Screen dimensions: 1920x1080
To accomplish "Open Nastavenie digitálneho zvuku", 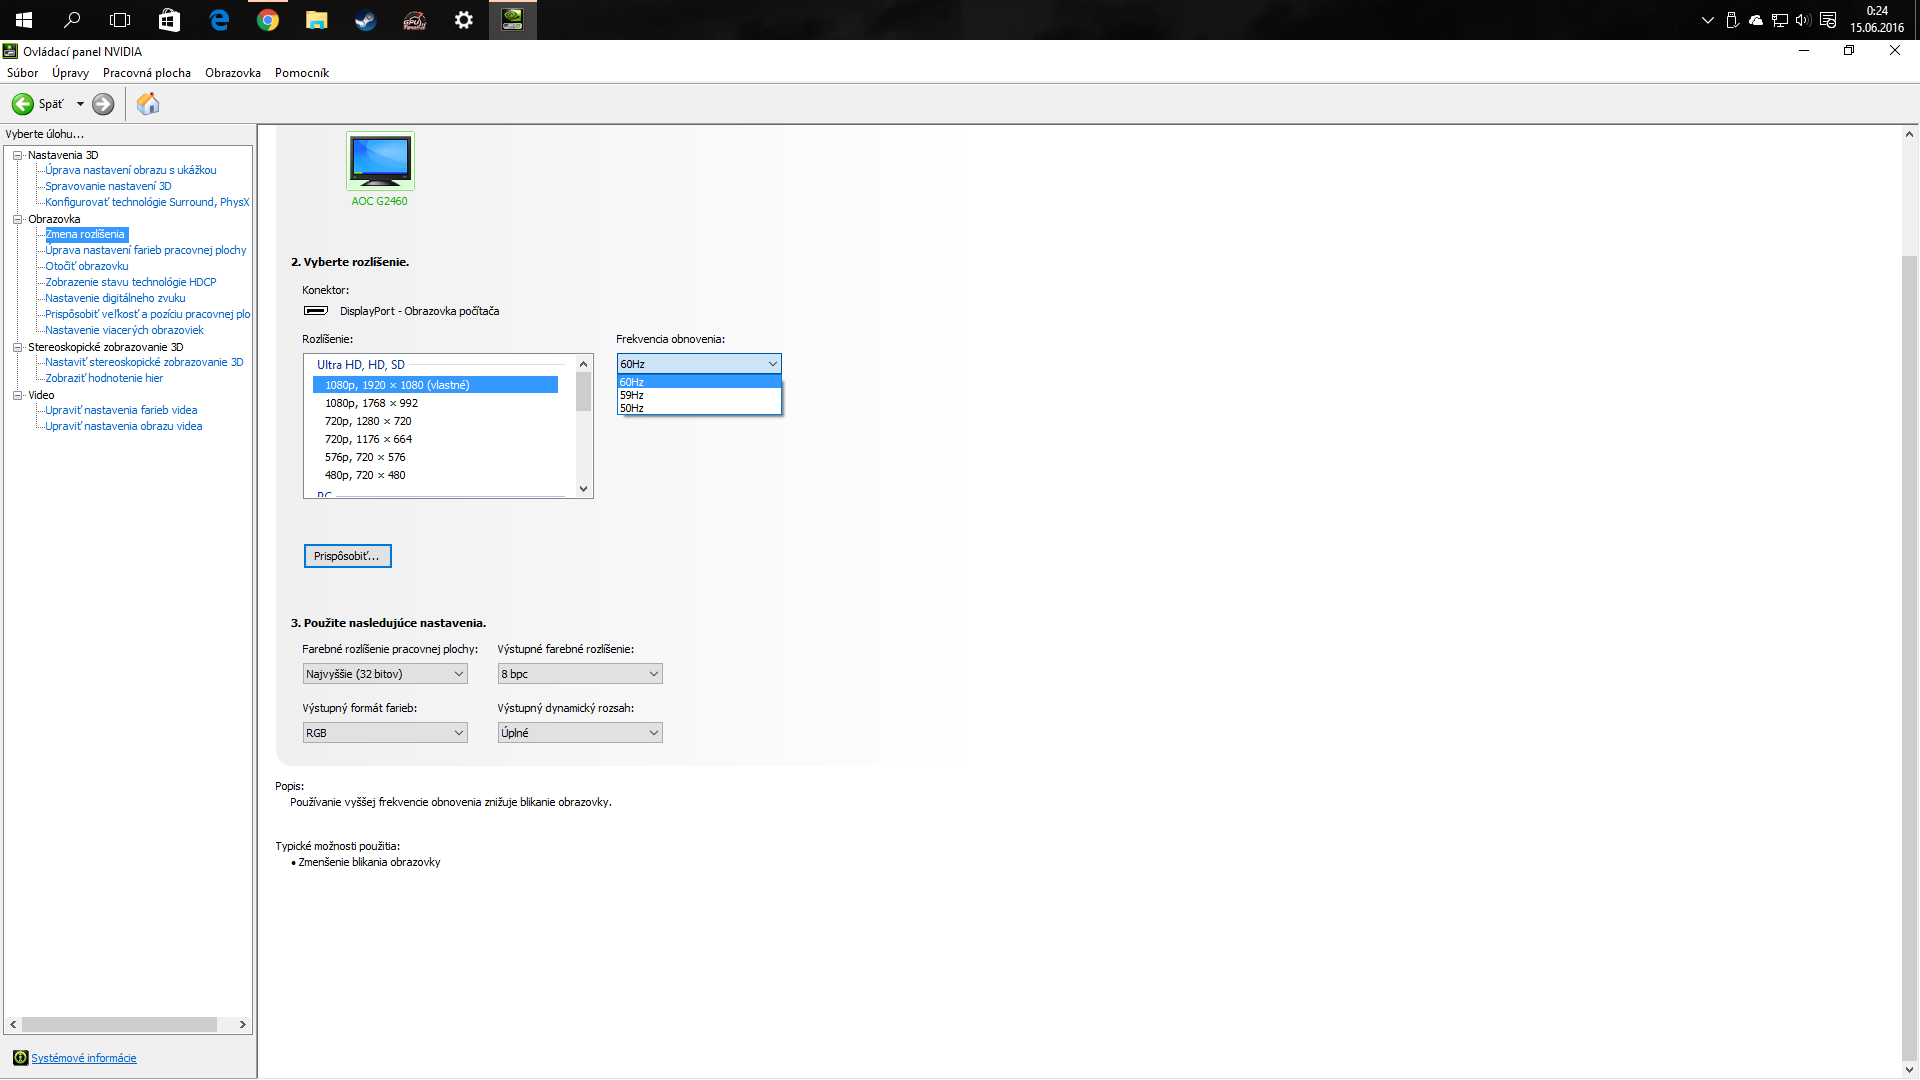I will click(x=115, y=298).
